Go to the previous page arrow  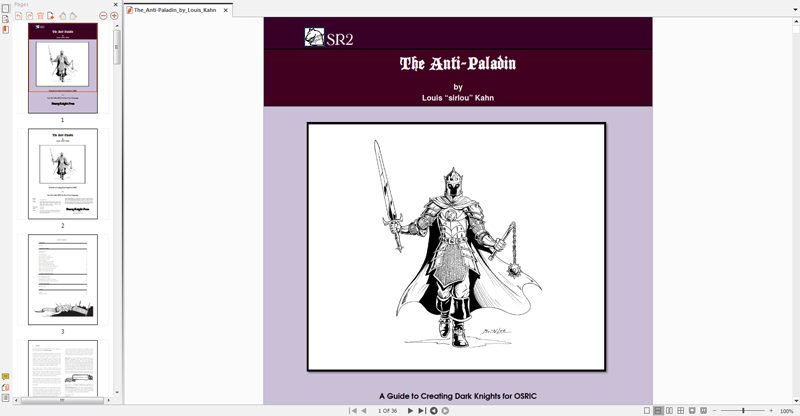pos(363,411)
